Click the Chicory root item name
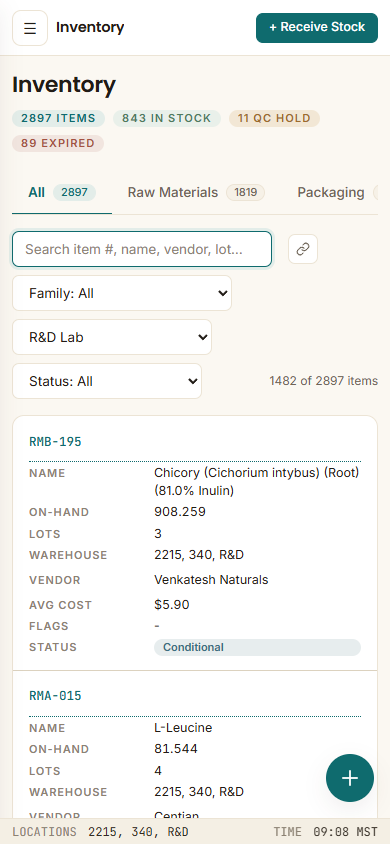The height and width of the screenshot is (844, 390). tap(257, 482)
